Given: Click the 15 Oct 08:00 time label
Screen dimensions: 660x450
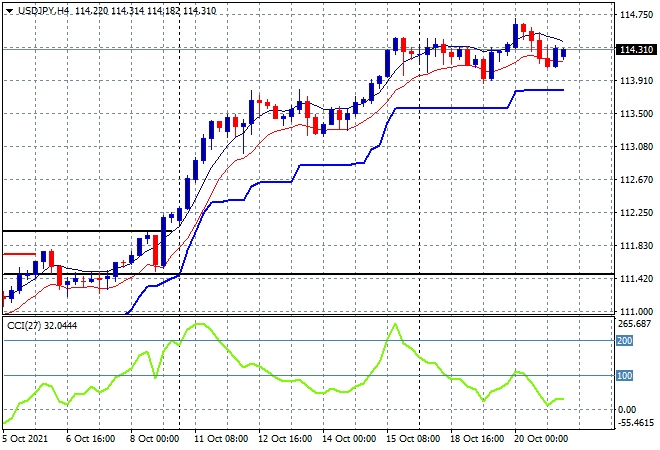Looking at the screenshot, I should point(412,439).
